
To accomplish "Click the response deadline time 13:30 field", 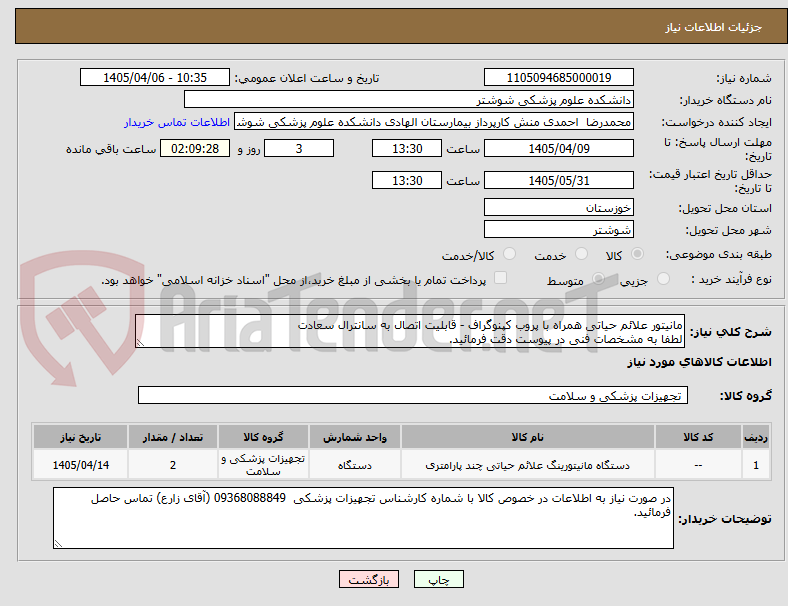I will point(407,149).
